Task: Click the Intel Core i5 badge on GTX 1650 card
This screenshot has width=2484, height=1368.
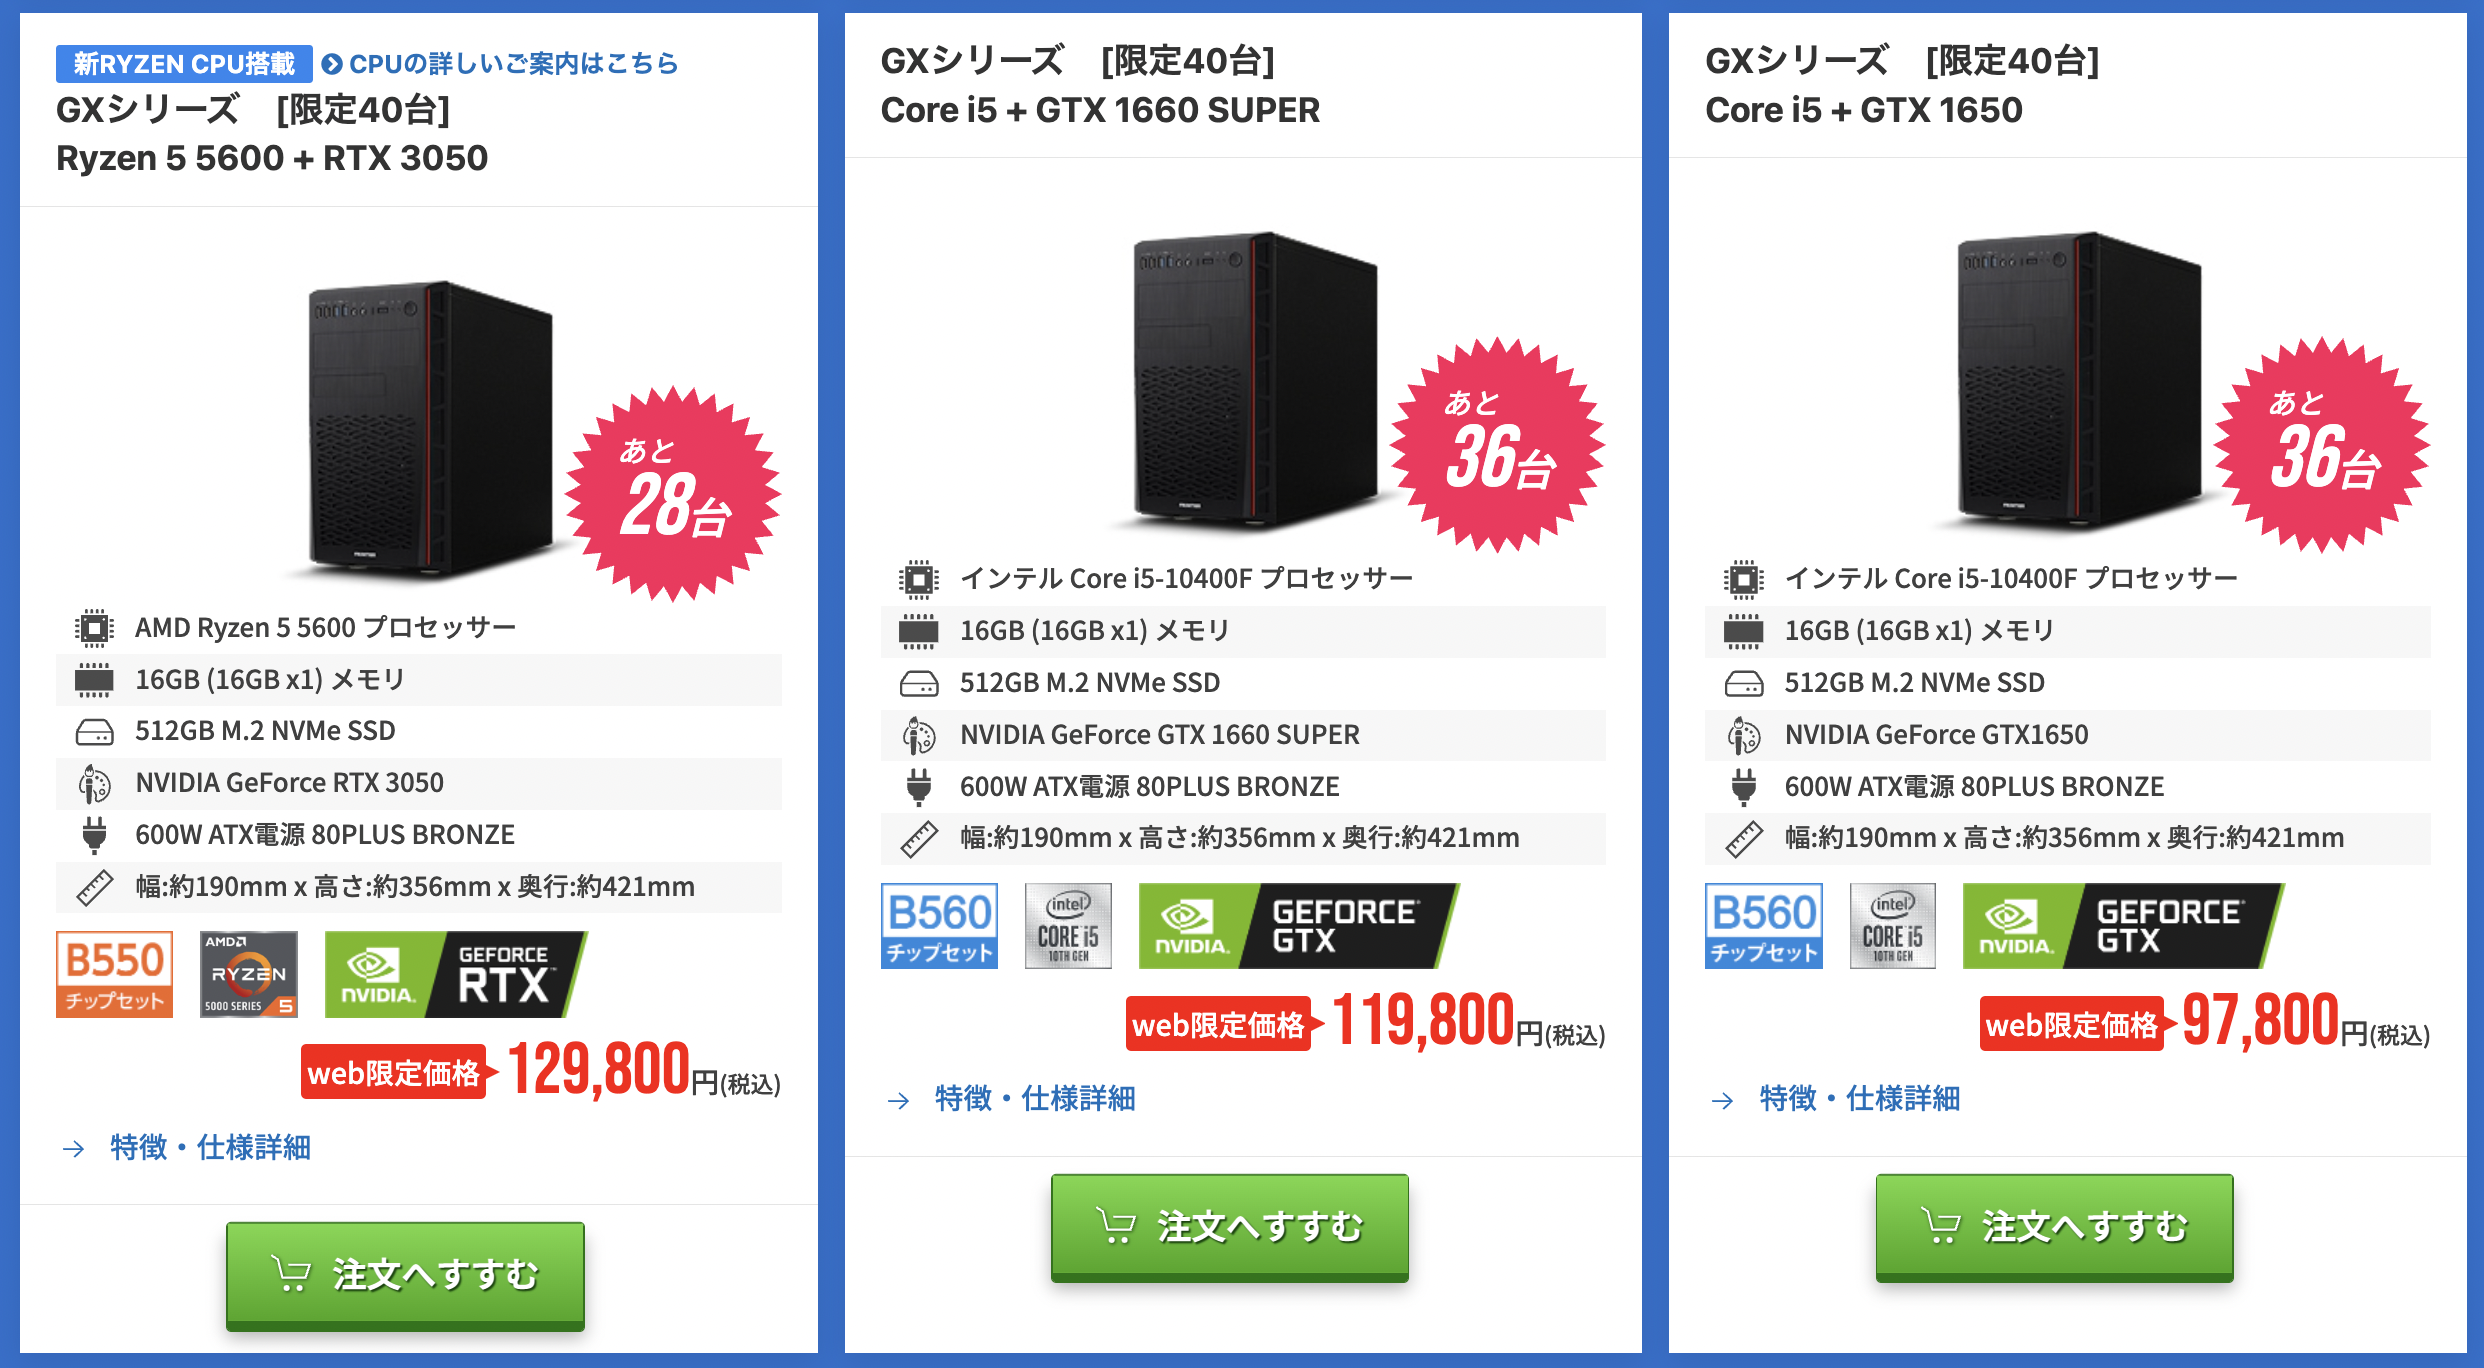Action: [x=1892, y=926]
